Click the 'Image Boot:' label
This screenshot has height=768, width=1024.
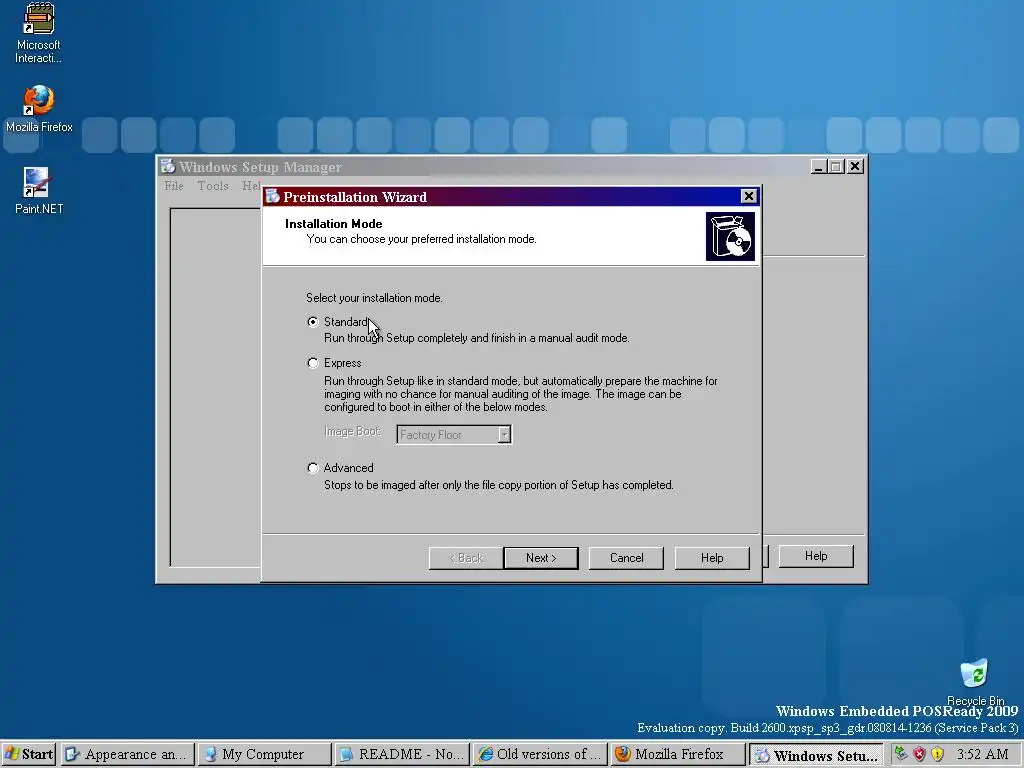352,432
